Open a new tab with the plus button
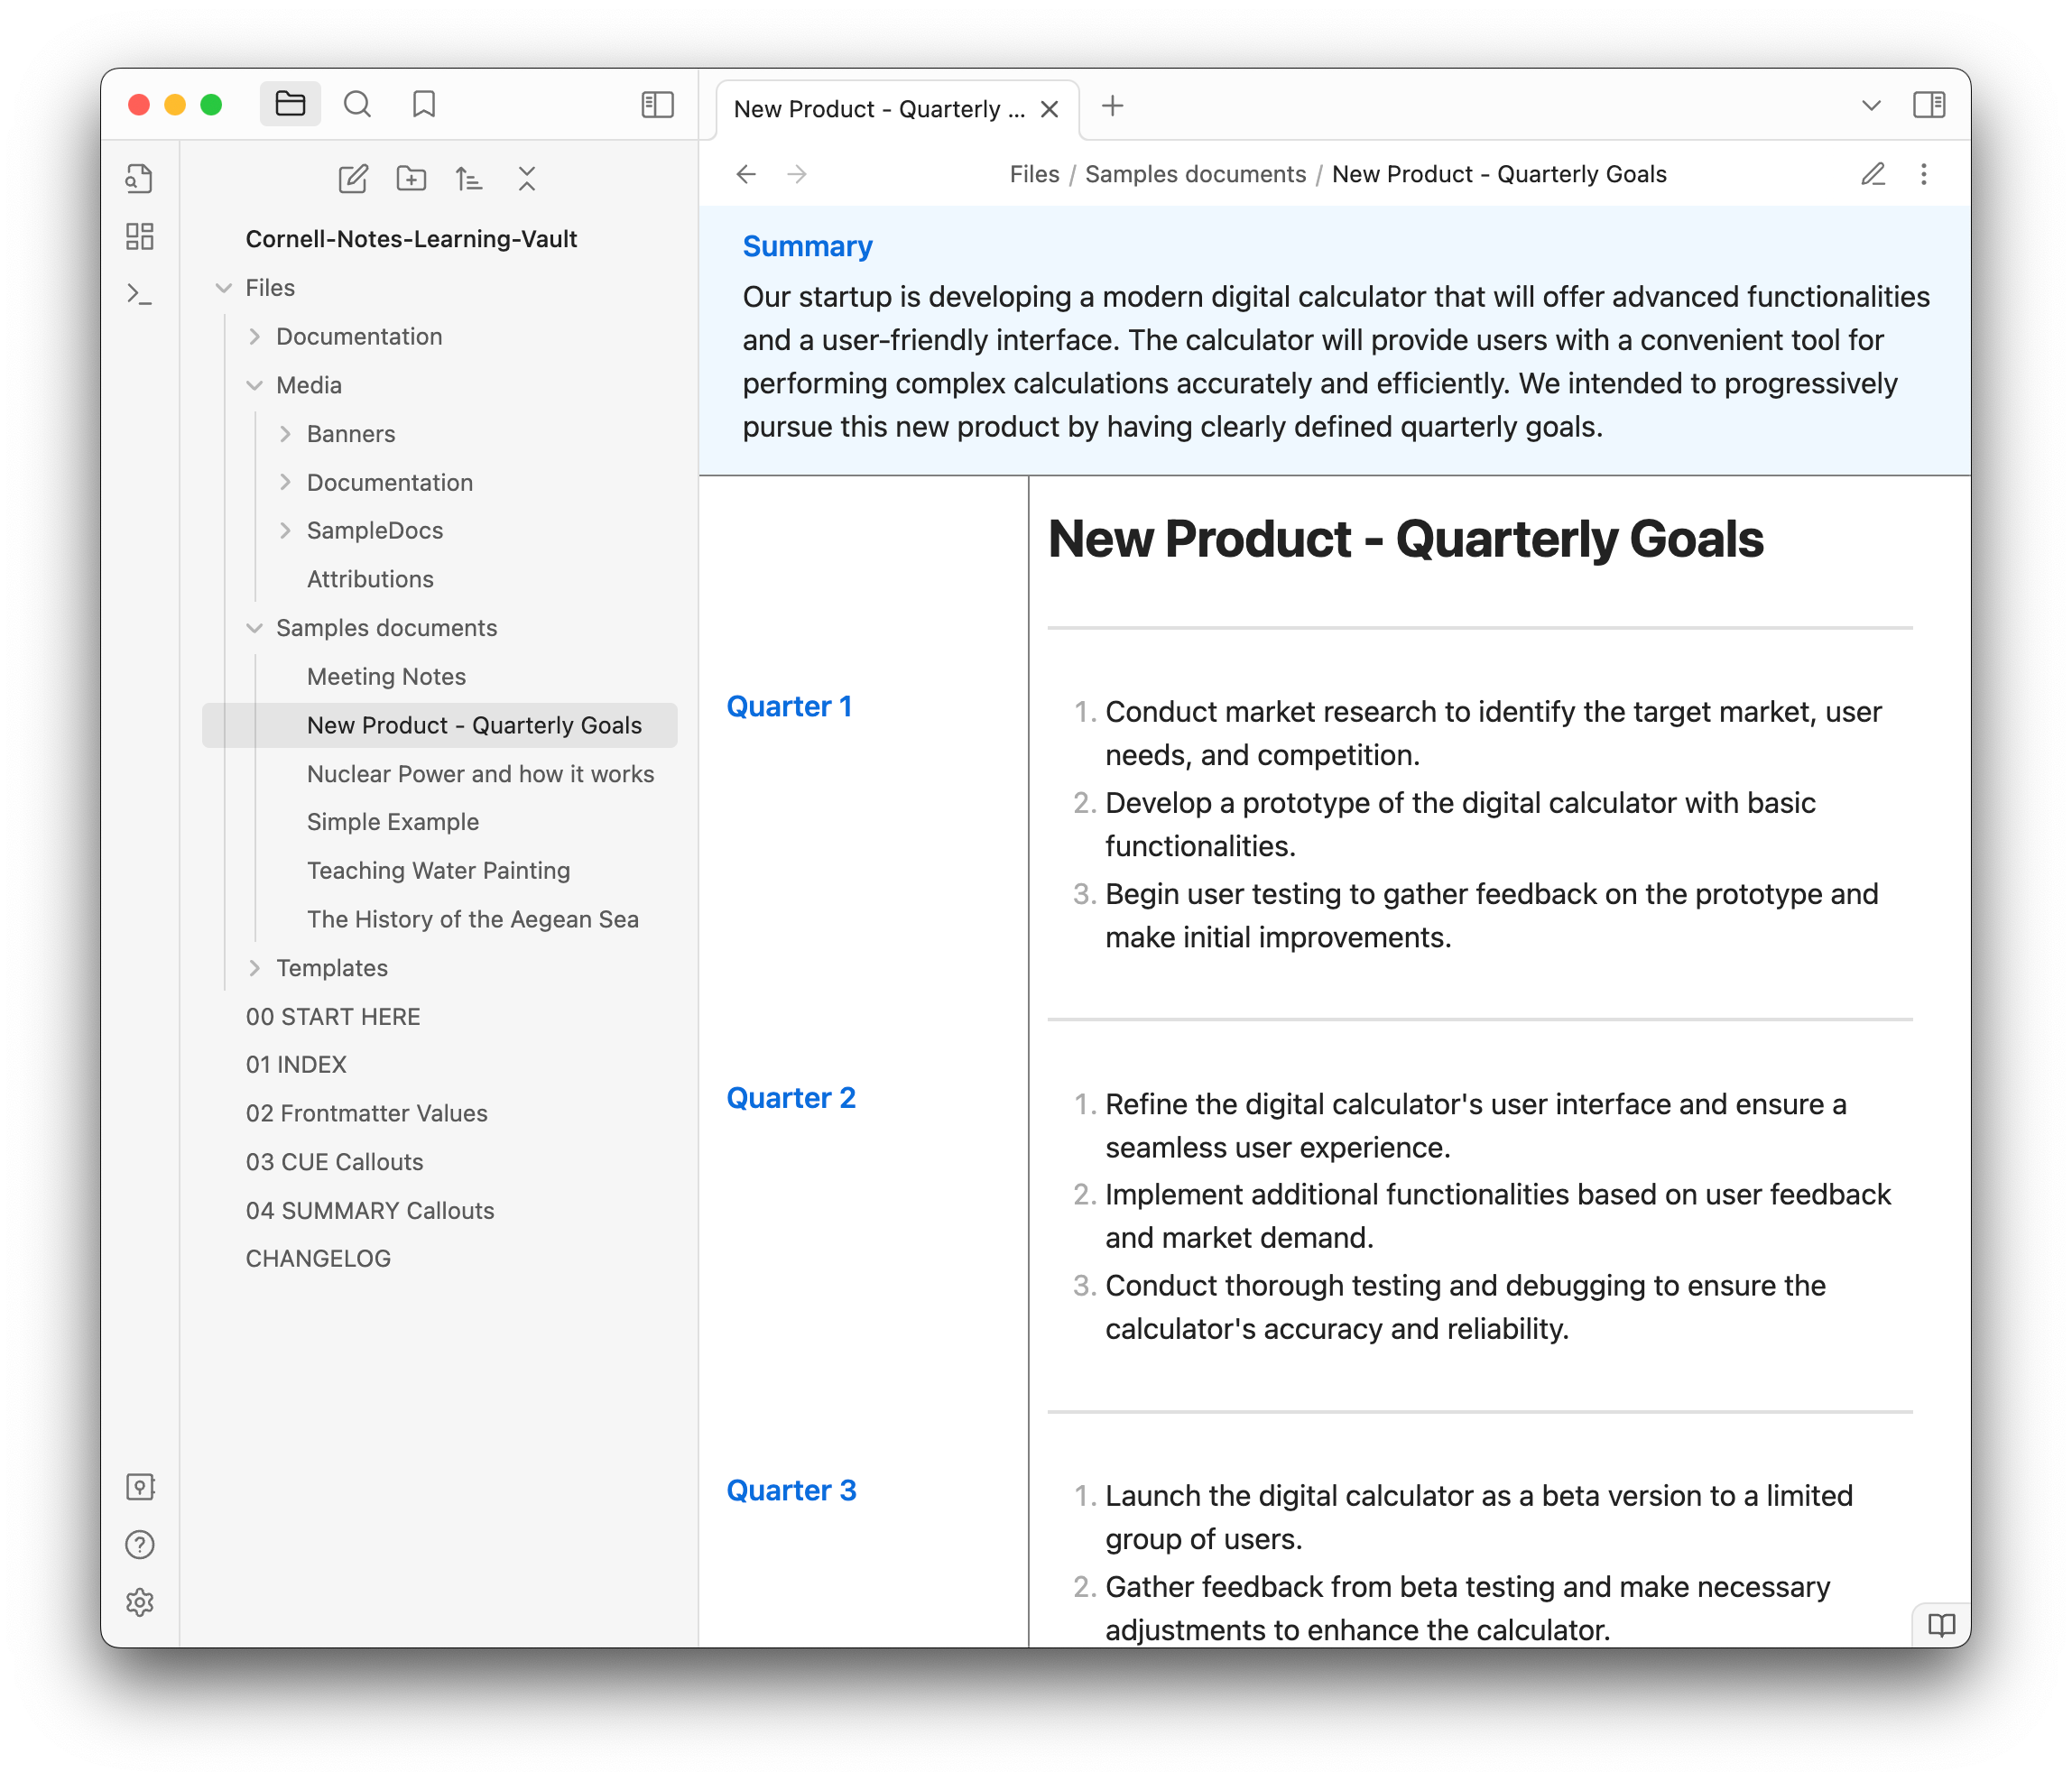The width and height of the screenshot is (2072, 1781). click(1112, 106)
